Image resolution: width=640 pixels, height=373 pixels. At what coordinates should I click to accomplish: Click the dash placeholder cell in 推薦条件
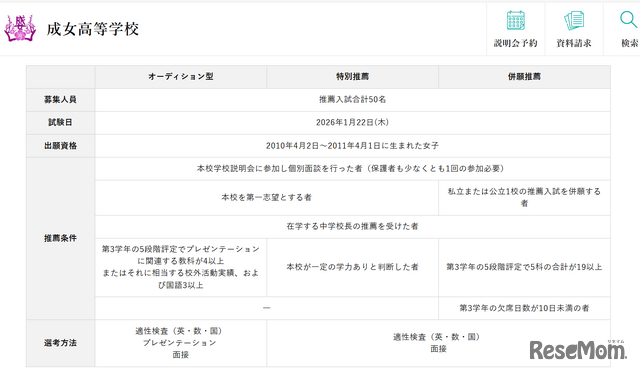267,308
